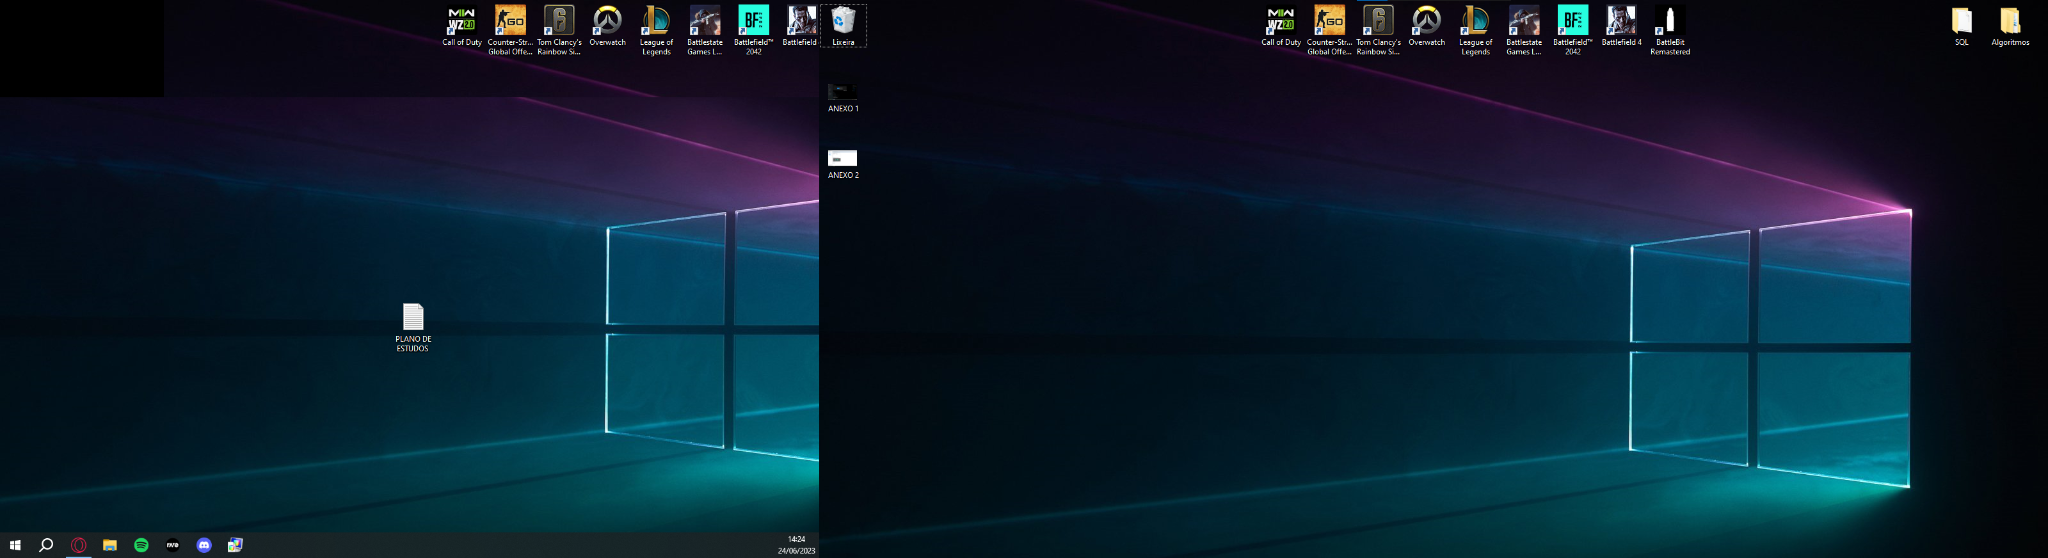Select Battlefield 2042 shortcut on right monitor

click(x=1572, y=30)
